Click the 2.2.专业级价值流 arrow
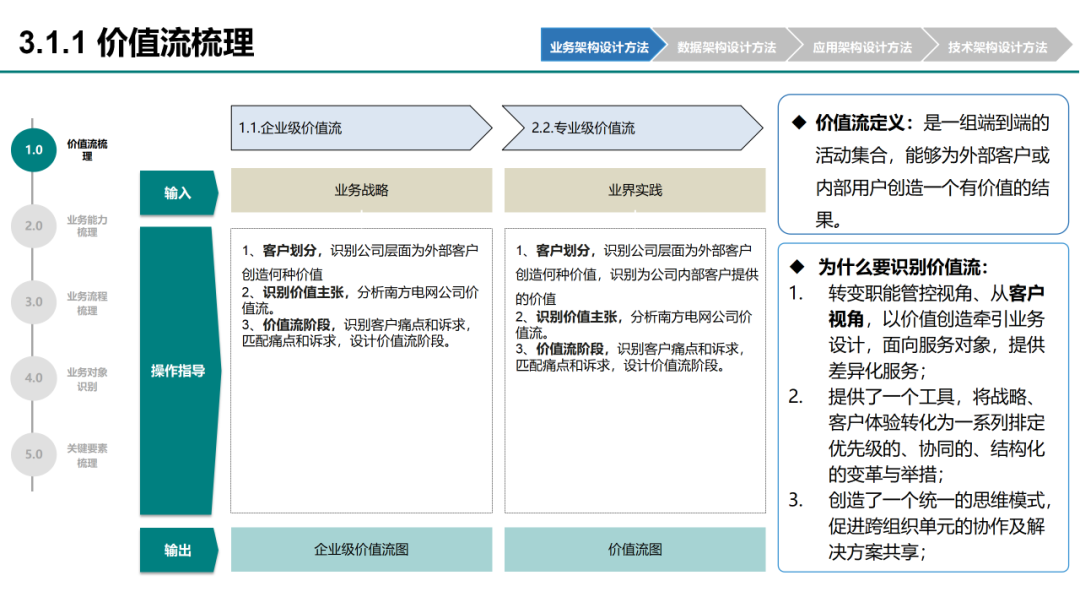This screenshot has height=608, width=1080. 633,128
